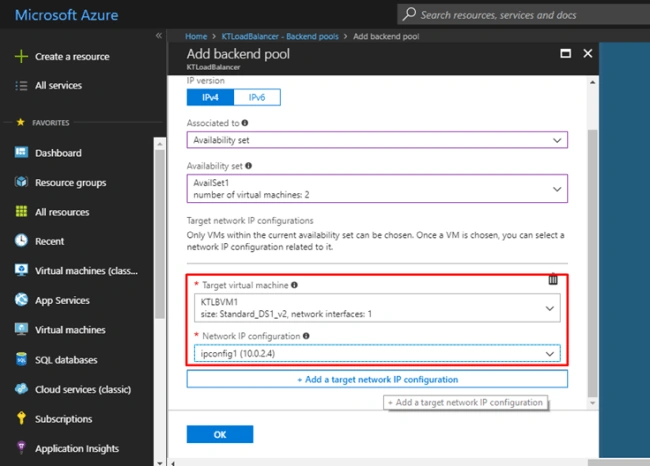650x466 pixels.
Task: Open All services list icon
Action: (x=21, y=85)
